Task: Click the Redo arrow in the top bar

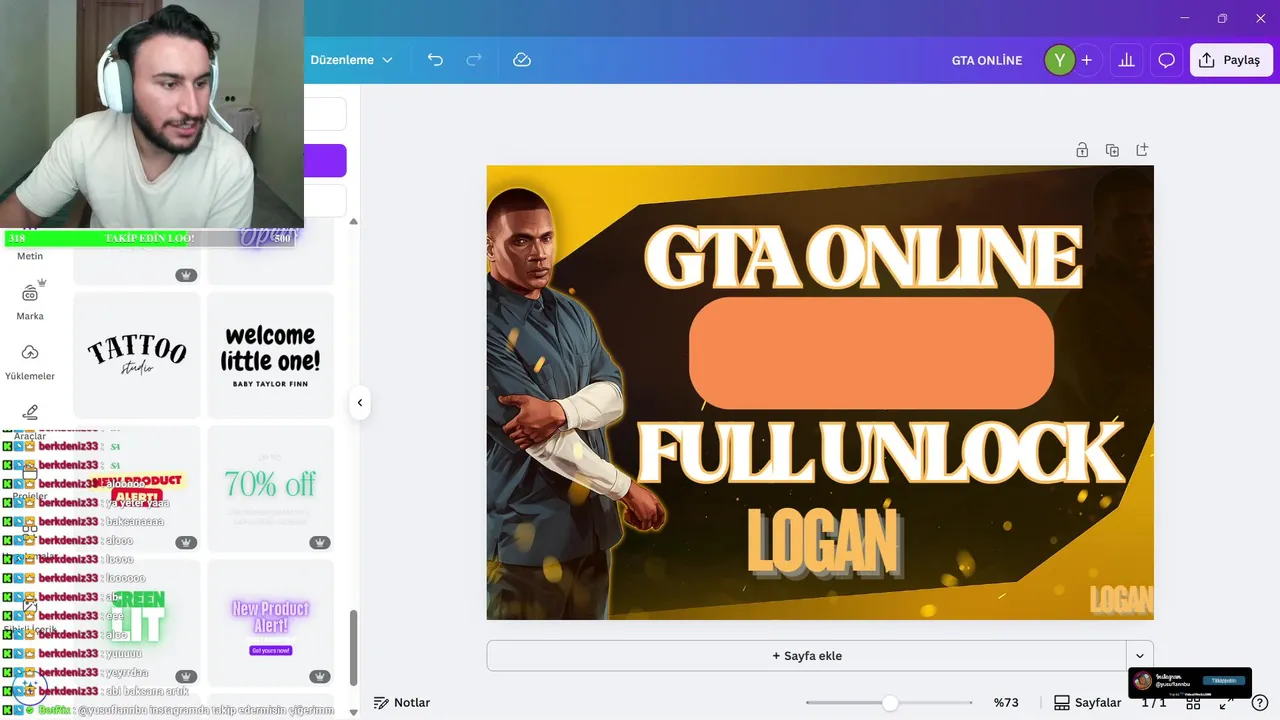Action: (x=474, y=60)
